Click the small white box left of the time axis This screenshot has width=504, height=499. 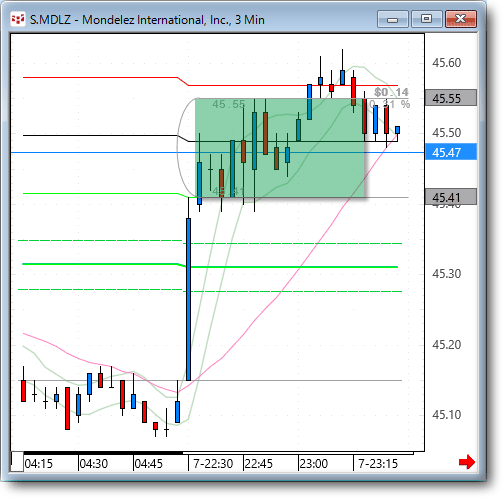pyautogui.click(x=17, y=462)
